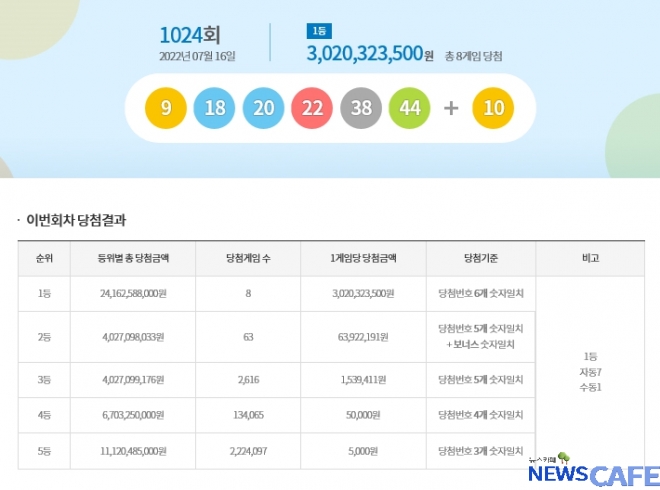Select the 3등 per-game prize 1,539,411원
This screenshot has width=660, height=490.
(x=364, y=380)
